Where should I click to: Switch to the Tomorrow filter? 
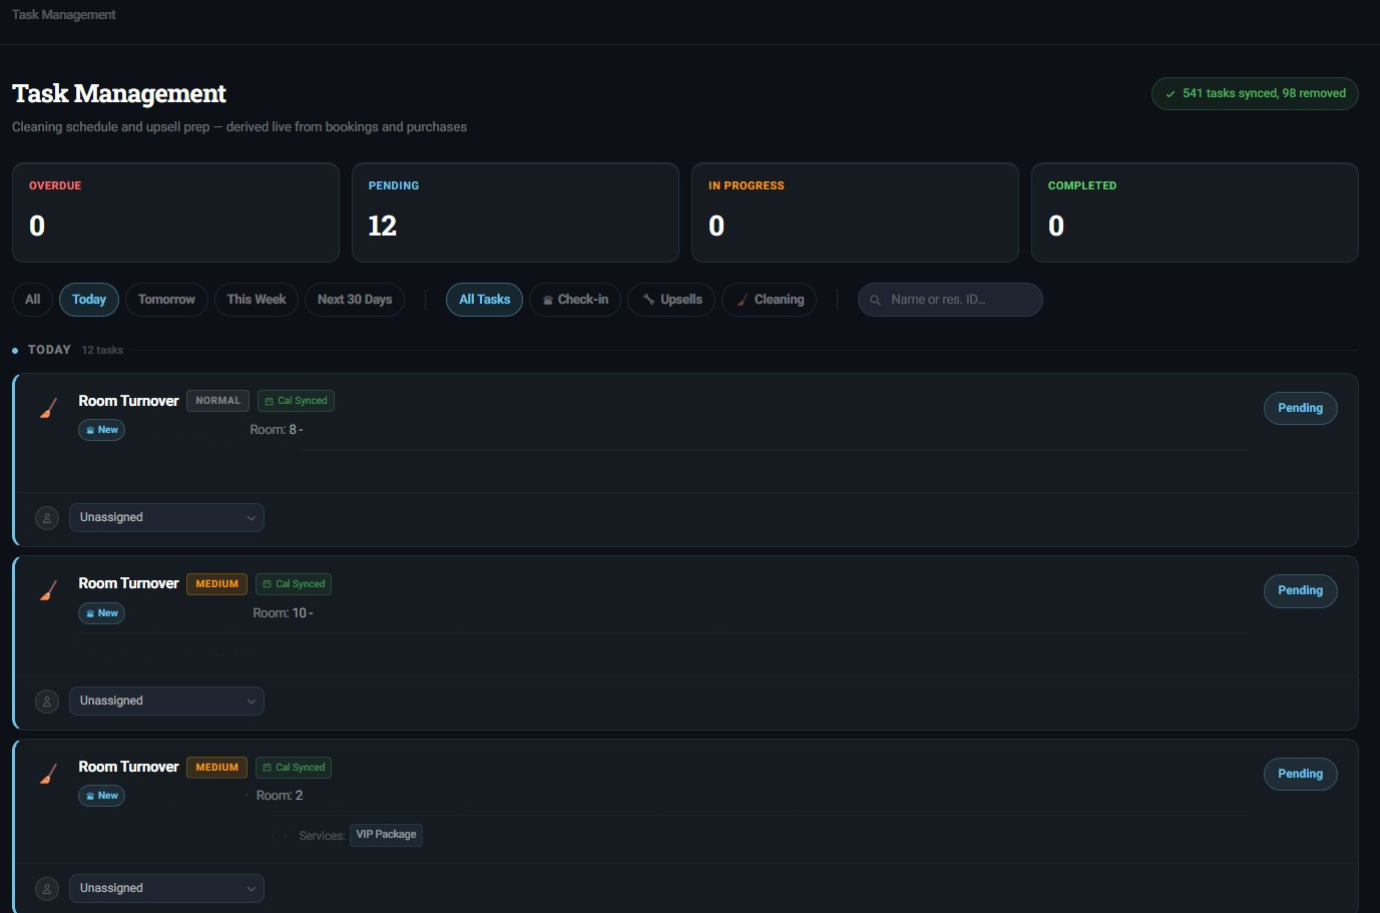pyautogui.click(x=167, y=300)
